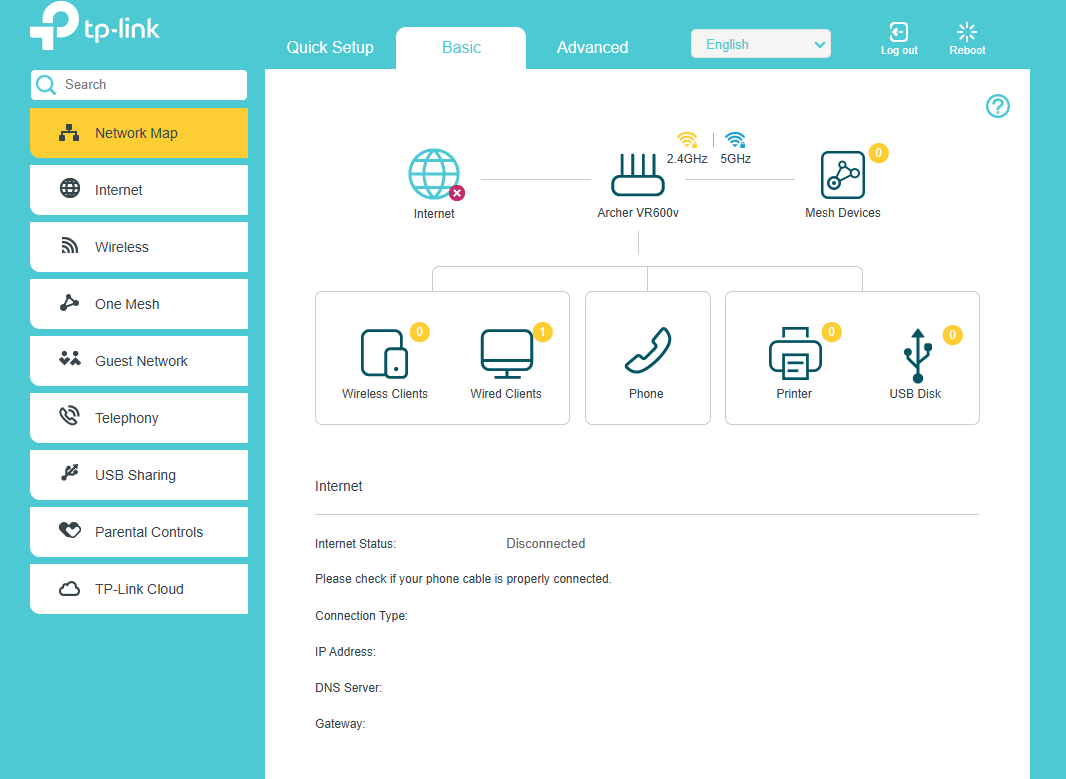The image size is (1066, 779).
Task: Click the 5GHz Wi-Fi band icon
Action: pyautogui.click(x=735, y=141)
